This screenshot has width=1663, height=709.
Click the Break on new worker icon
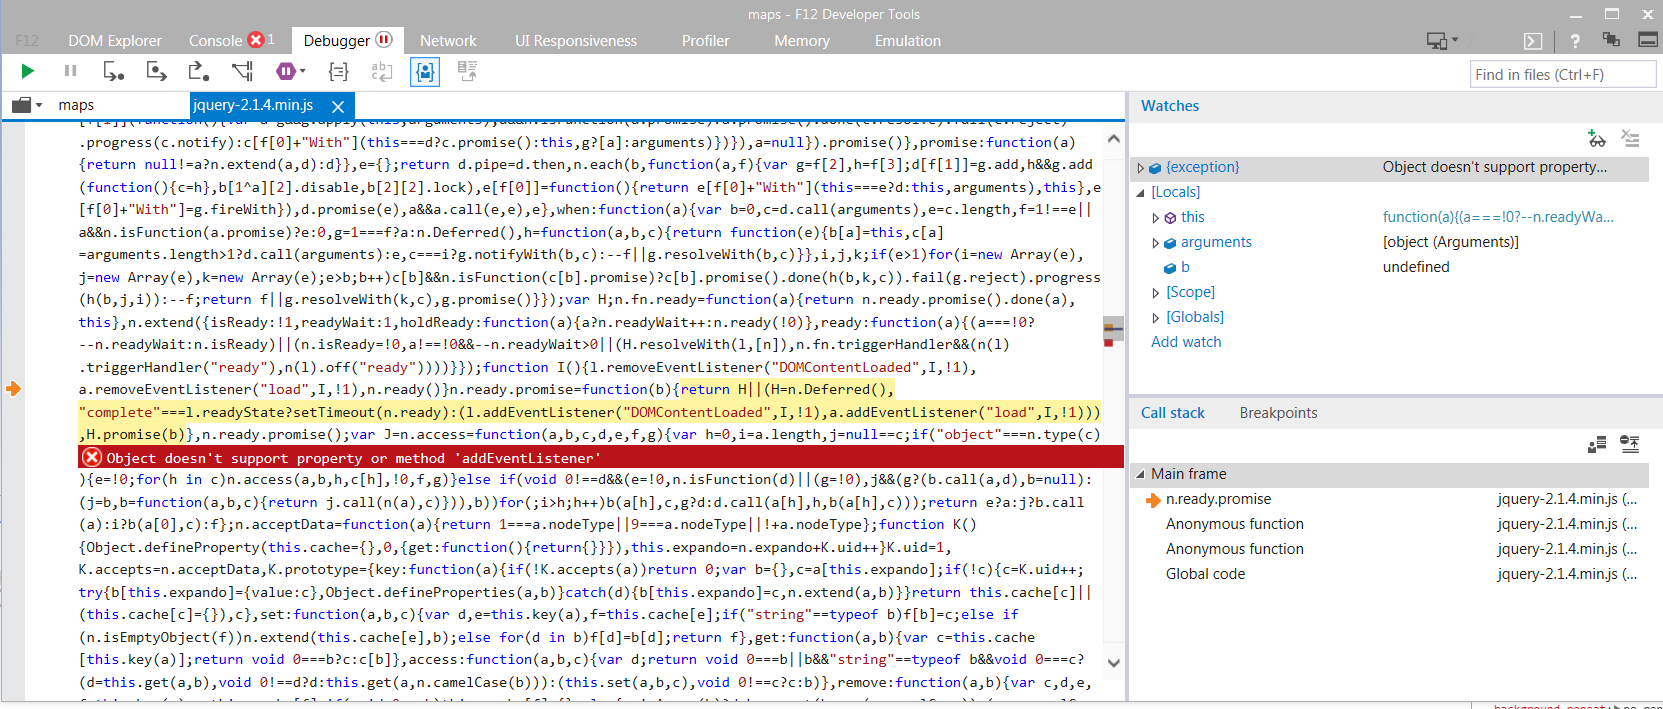coord(242,71)
